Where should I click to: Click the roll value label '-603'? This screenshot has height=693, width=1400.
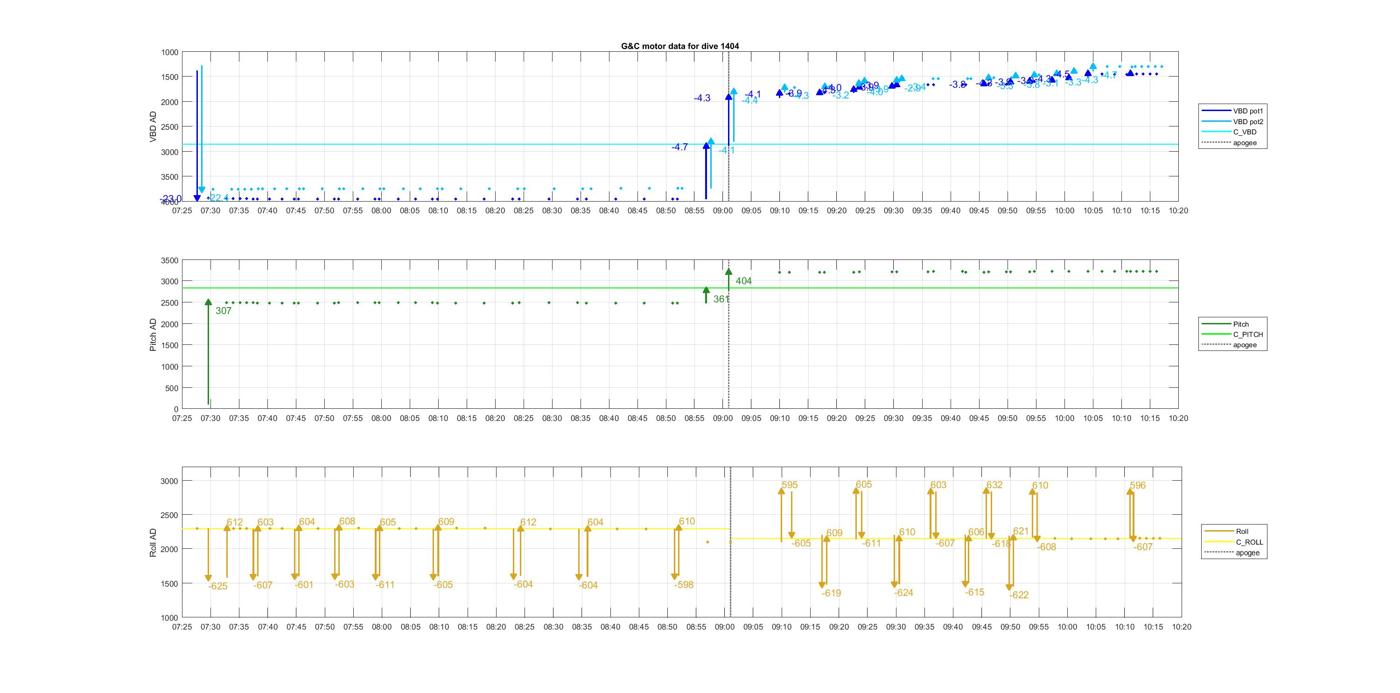tap(344, 584)
